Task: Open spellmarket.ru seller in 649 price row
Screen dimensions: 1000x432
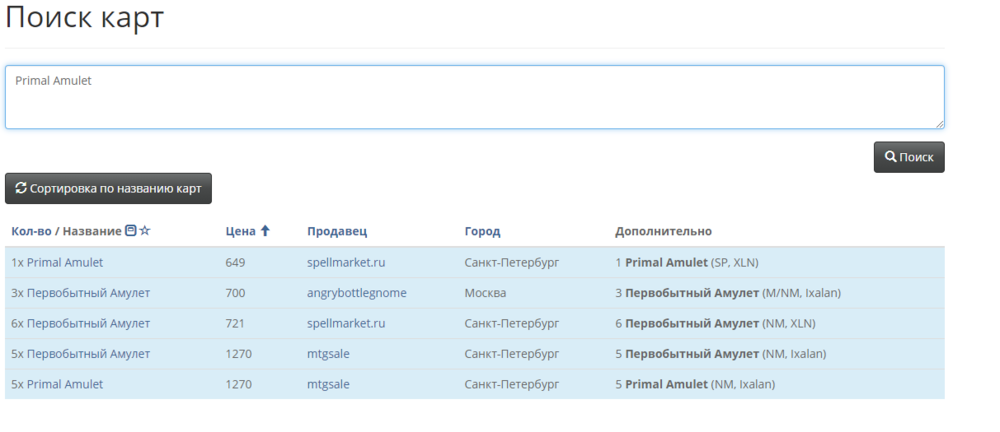Action: point(346,263)
